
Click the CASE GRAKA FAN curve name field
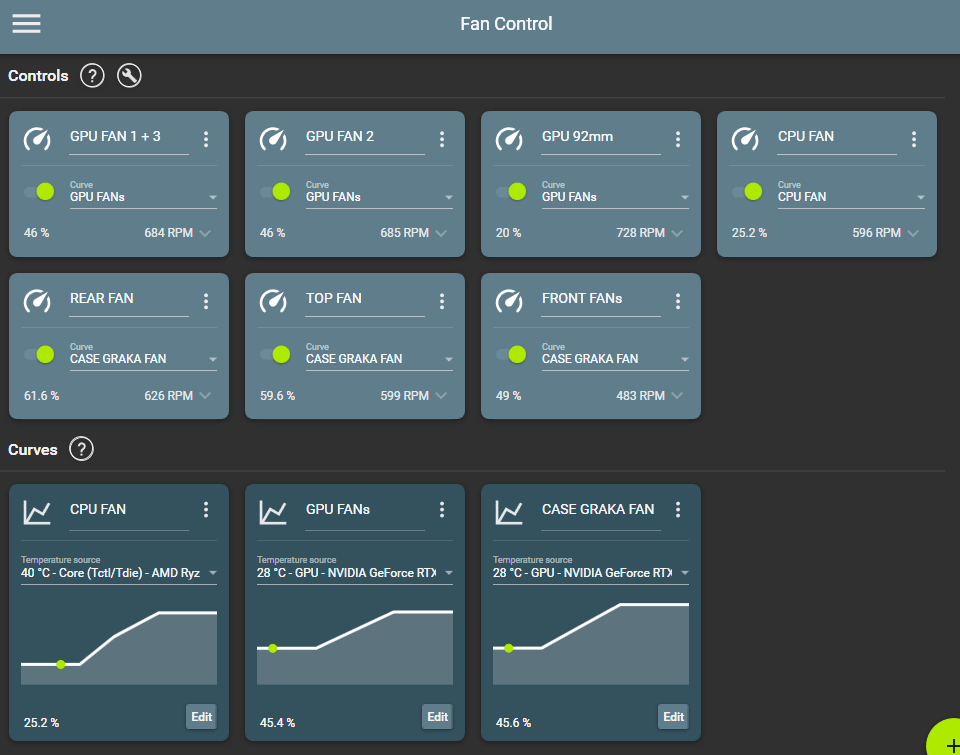[601, 512]
